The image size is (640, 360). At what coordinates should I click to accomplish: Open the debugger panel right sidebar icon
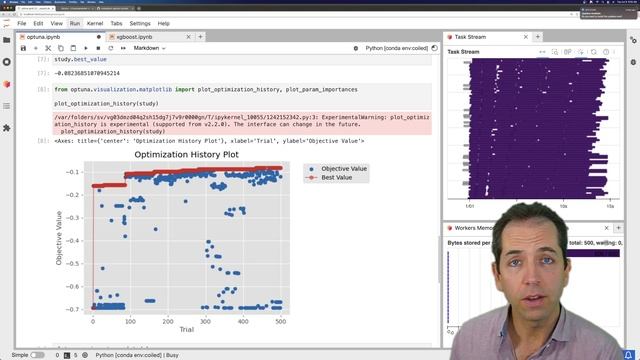[x=633, y=62]
